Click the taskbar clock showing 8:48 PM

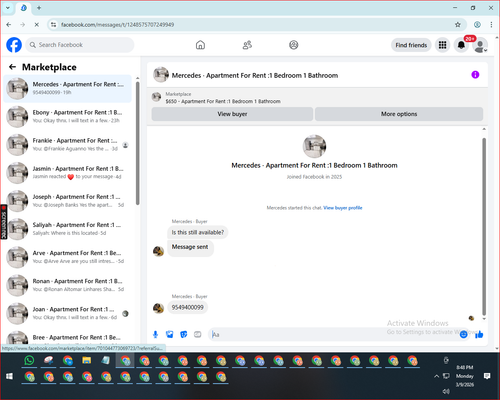click(465, 376)
